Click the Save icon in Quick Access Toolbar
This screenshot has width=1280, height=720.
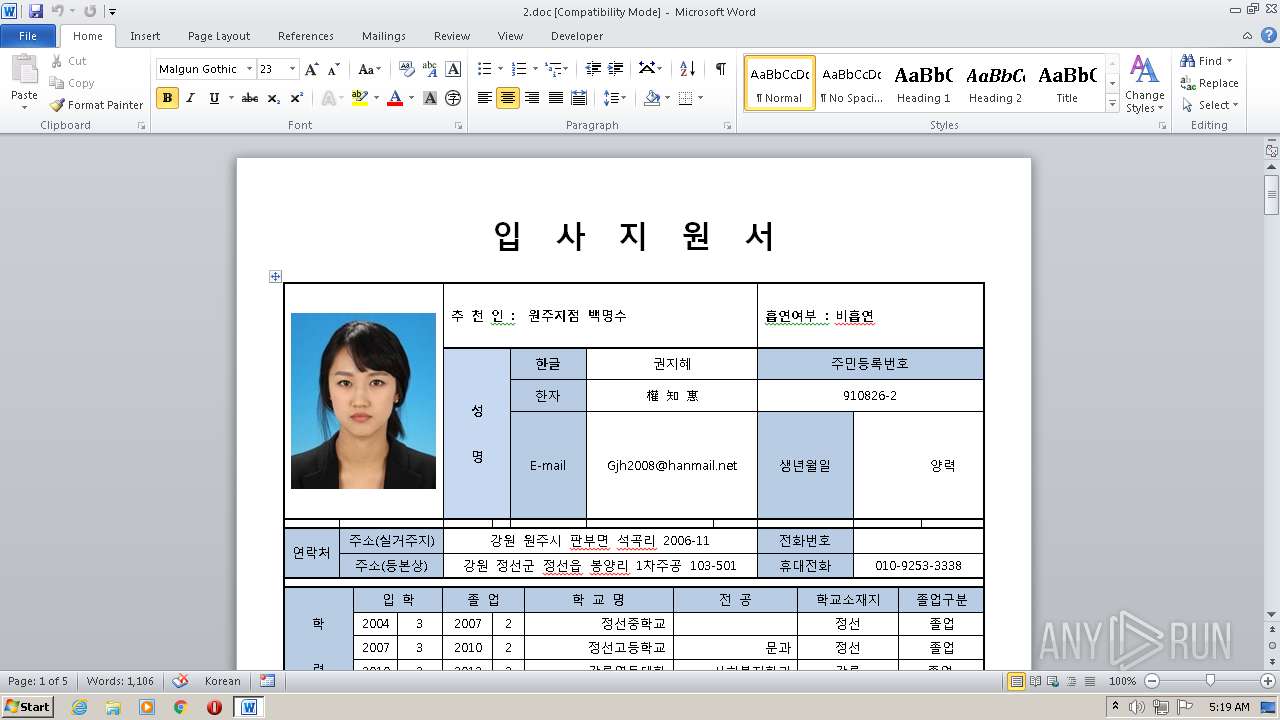pyautogui.click(x=36, y=11)
